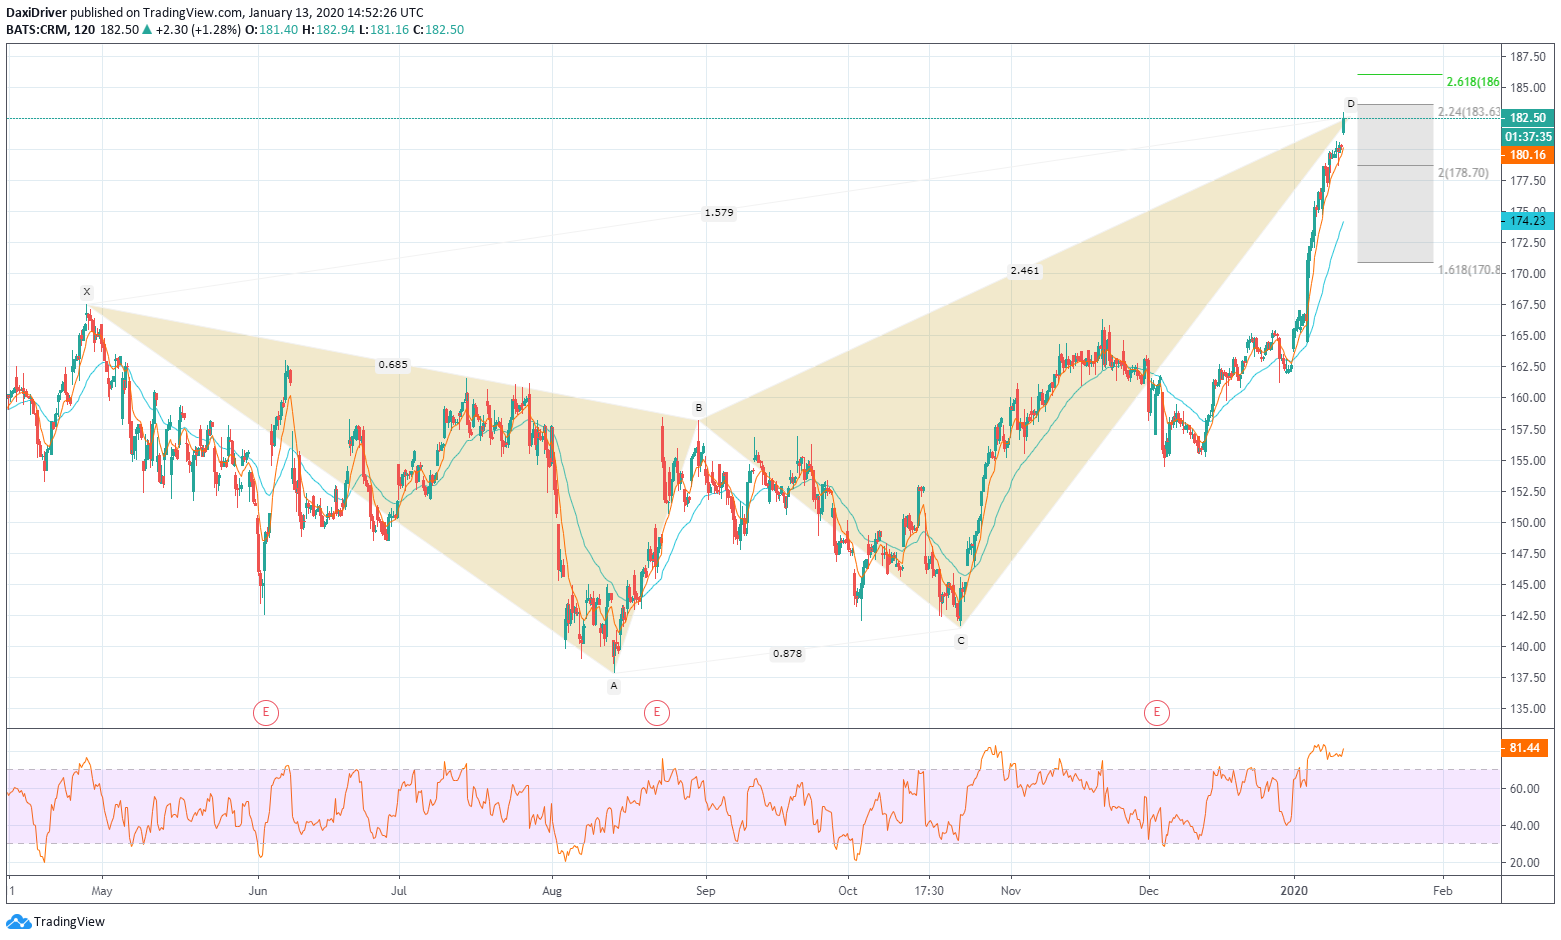Click the RSI scale 60.00 label
Screen dimensions: 1561x940
1524,789
